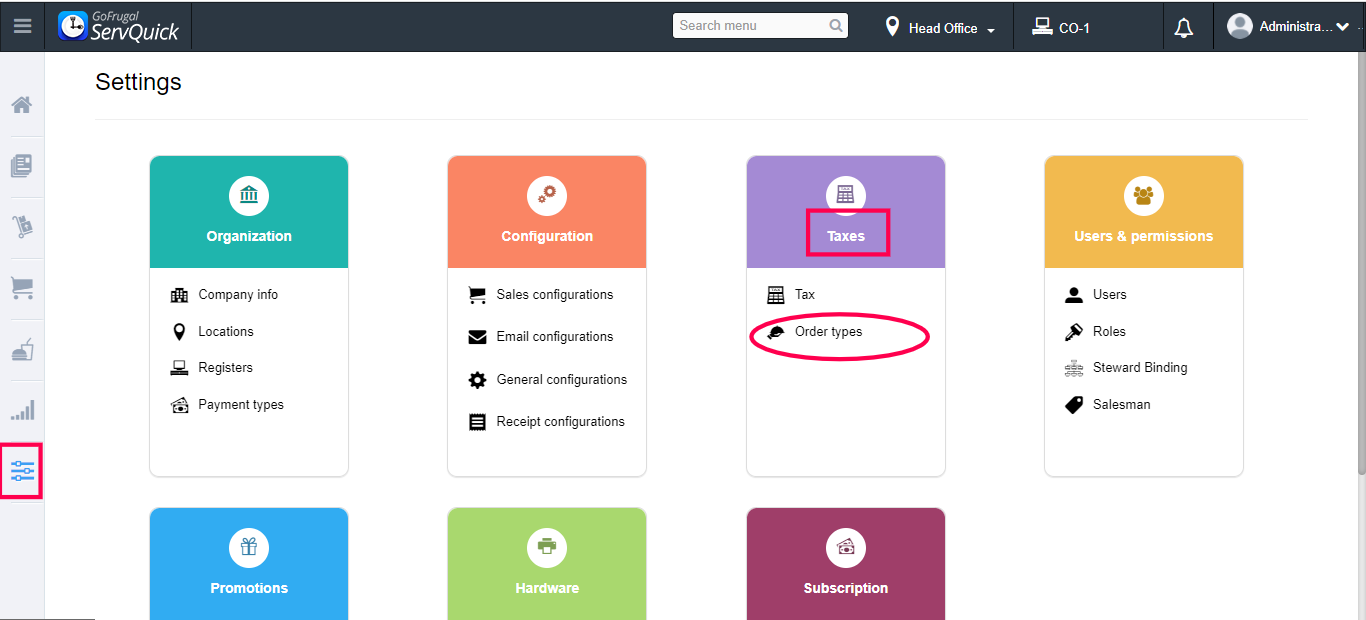Image resolution: width=1366 pixels, height=620 pixels.
Task: Click the Taxes card heading
Action: pyautogui.click(x=846, y=237)
